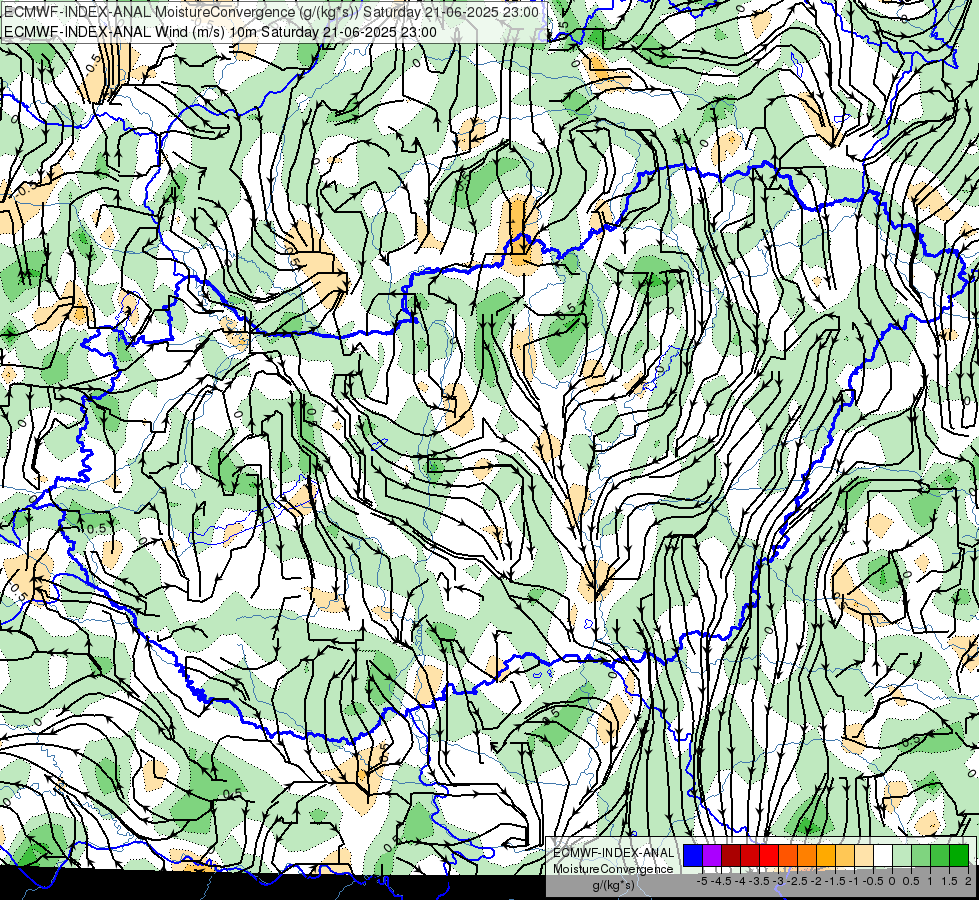Select the crimson legend swatch, -4 to -3.5
This screenshot has height=900, width=979.
click(750, 856)
